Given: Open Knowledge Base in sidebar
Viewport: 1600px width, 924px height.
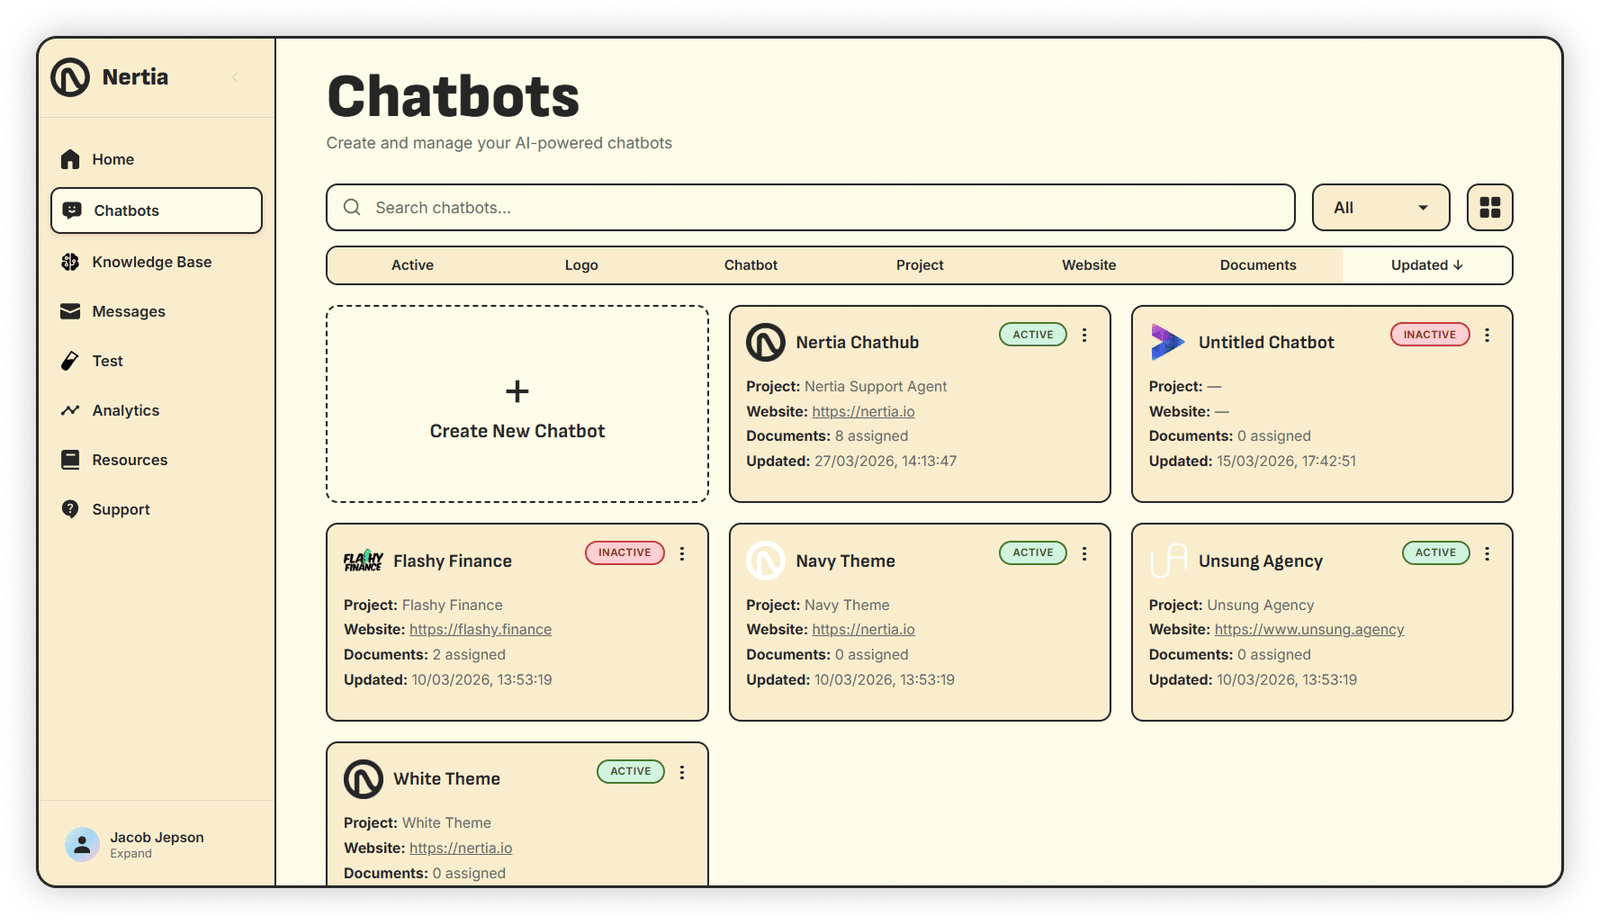Looking at the screenshot, I should coord(151,262).
